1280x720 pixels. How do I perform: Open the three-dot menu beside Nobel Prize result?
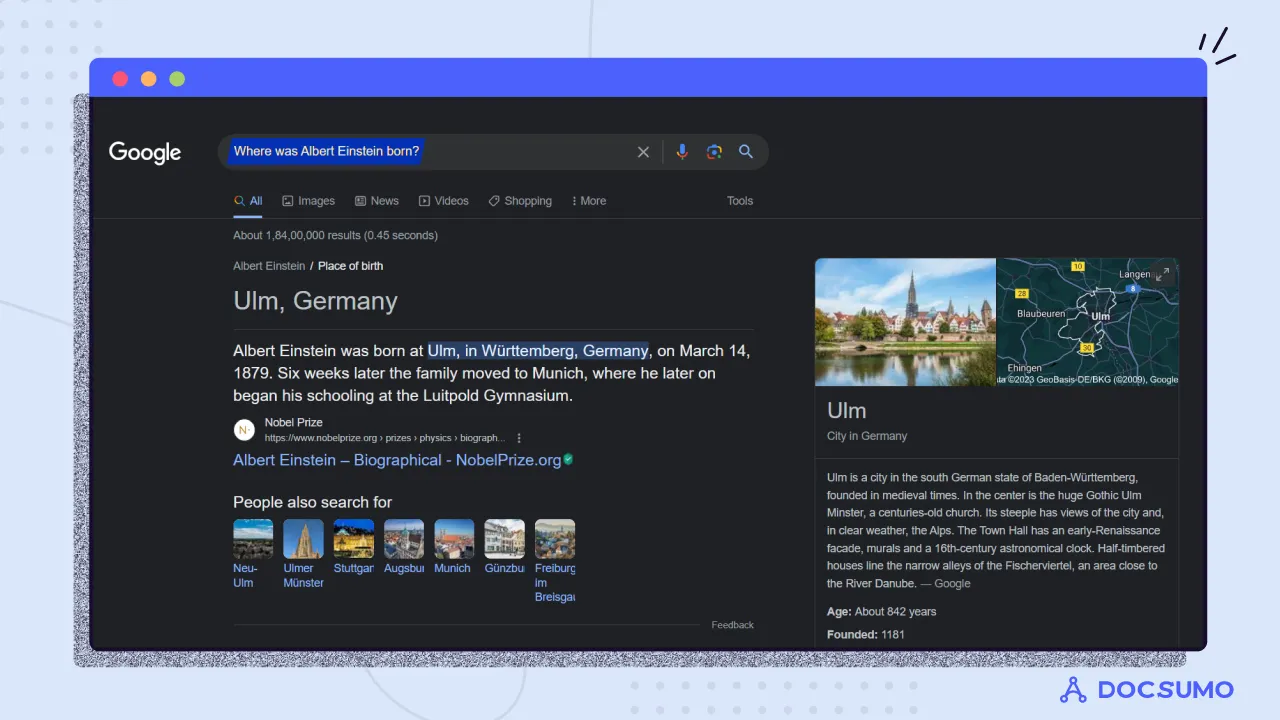[519, 438]
